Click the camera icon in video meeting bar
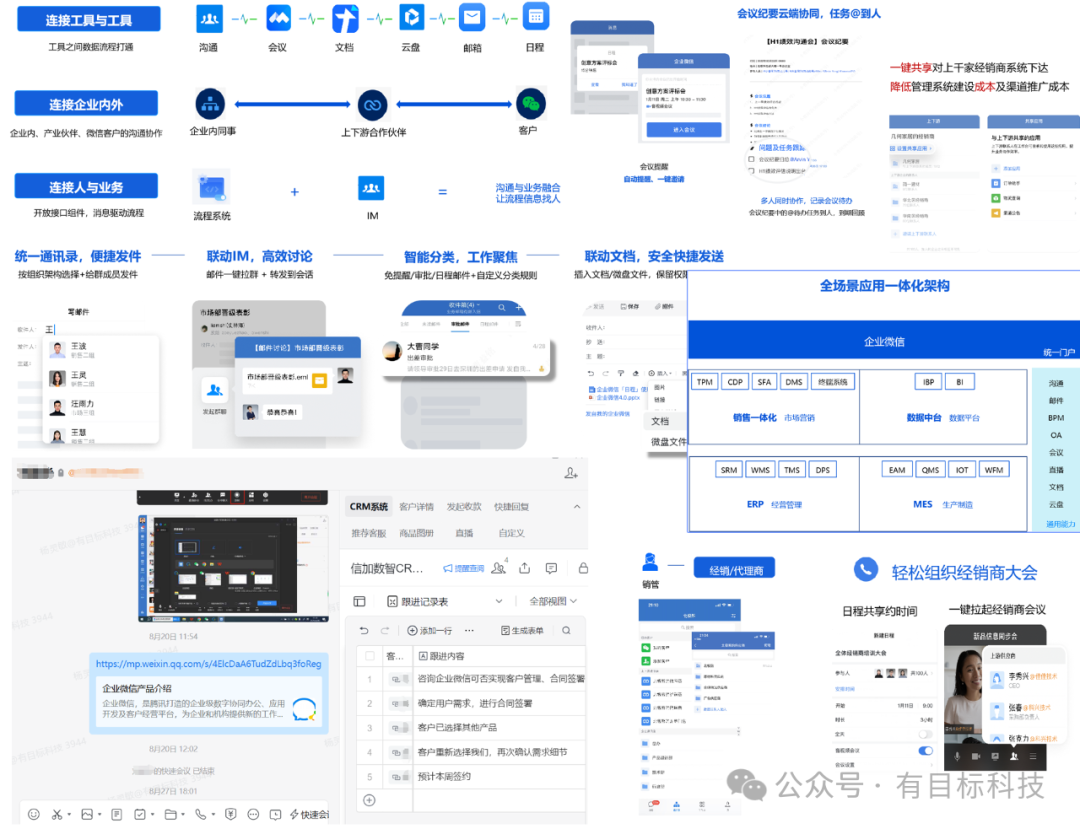The image size is (1080, 829). tap(976, 756)
